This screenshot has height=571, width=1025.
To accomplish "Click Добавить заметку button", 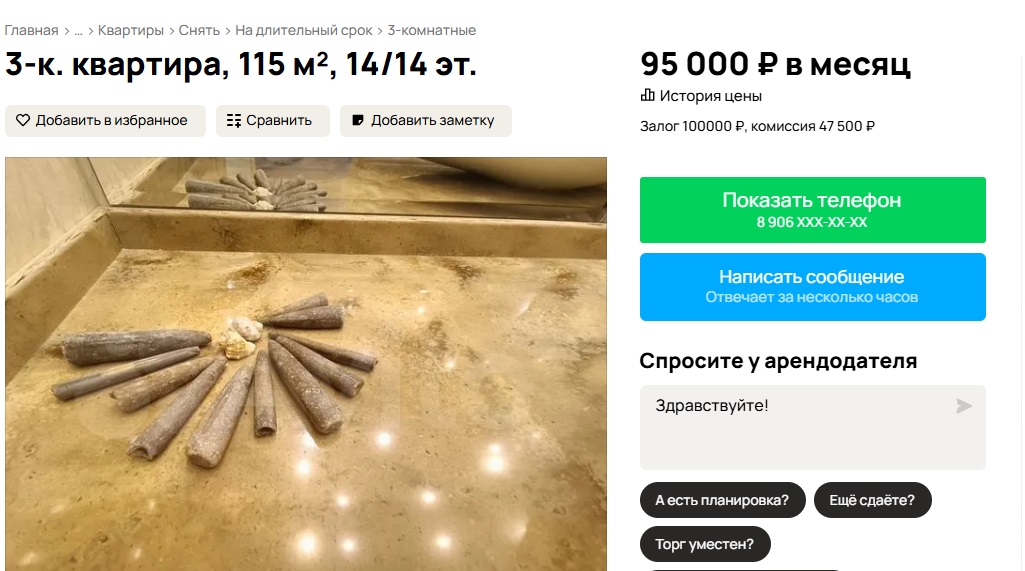I will (426, 121).
